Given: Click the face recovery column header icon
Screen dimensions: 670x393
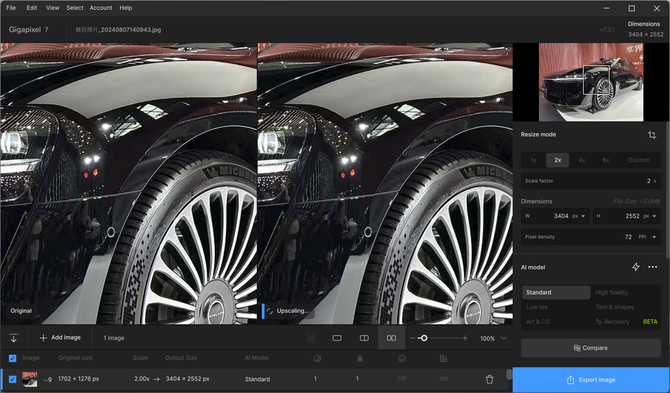Looking at the screenshot, I should click(402, 358).
